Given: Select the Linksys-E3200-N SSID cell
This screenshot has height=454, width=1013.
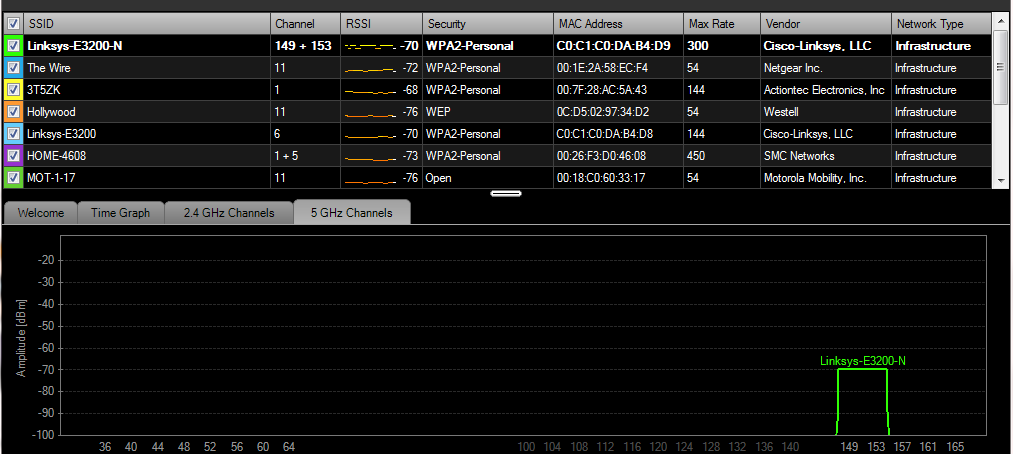Looking at the screenshot, I should click(147, 46).
